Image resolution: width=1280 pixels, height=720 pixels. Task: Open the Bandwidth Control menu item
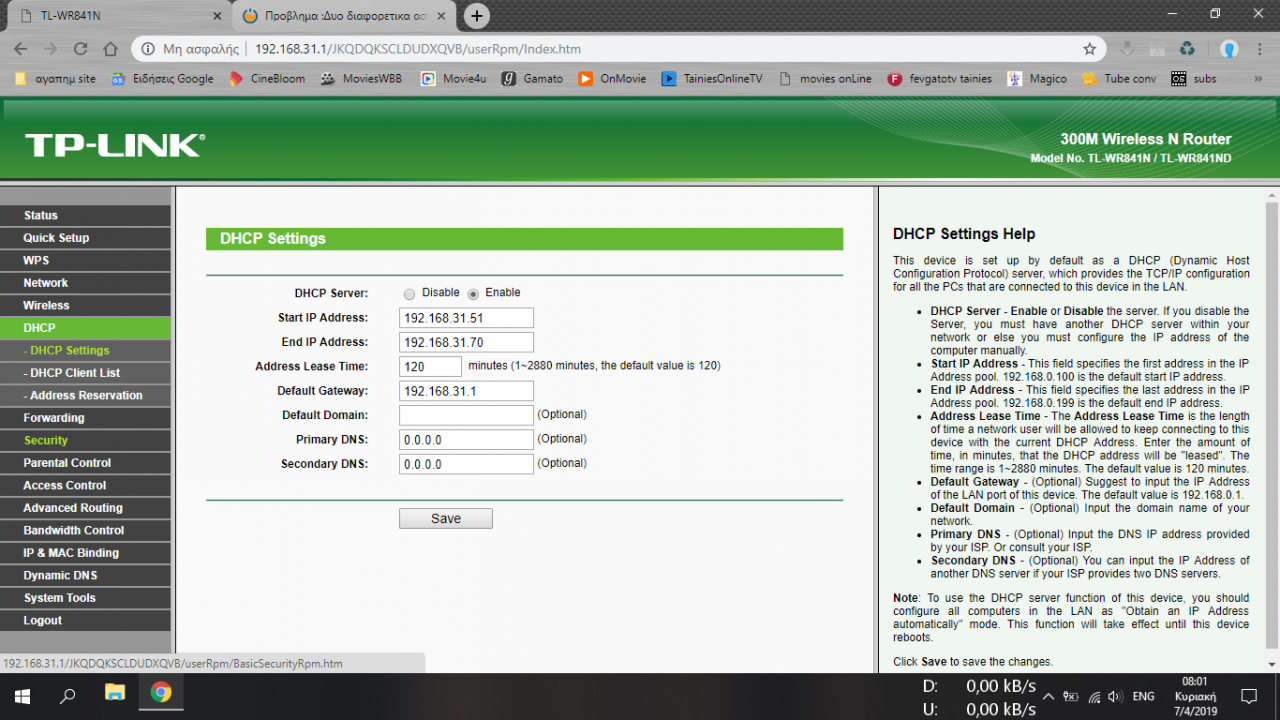point(85,530)
